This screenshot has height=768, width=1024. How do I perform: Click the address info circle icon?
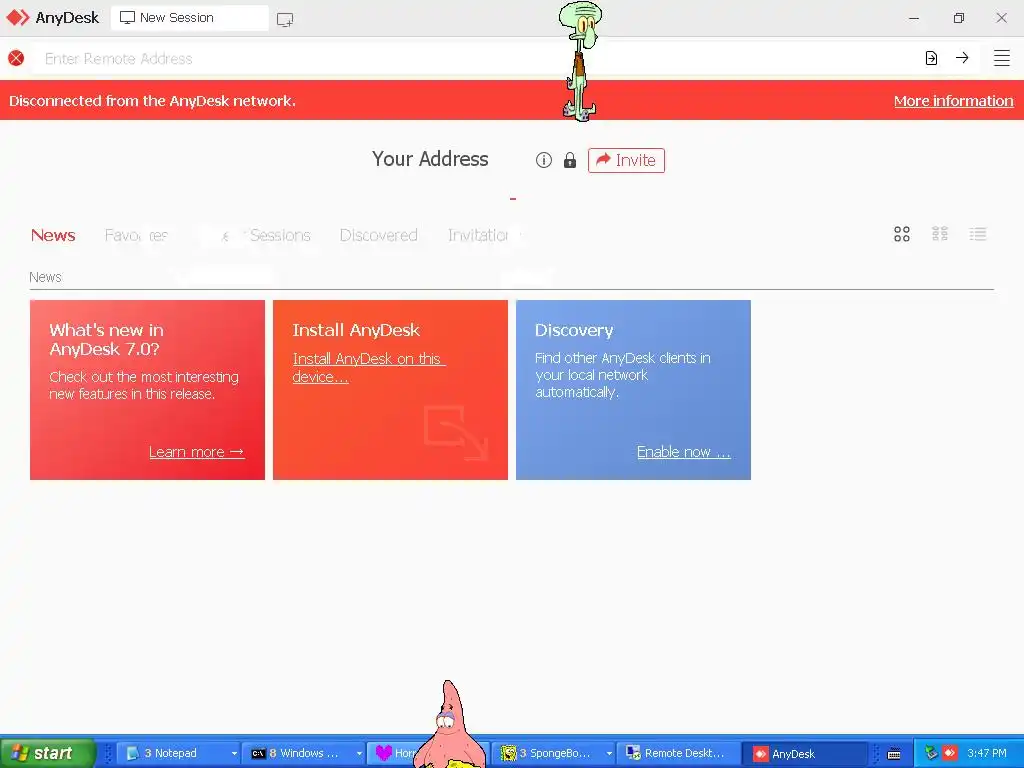coord(543,160)
